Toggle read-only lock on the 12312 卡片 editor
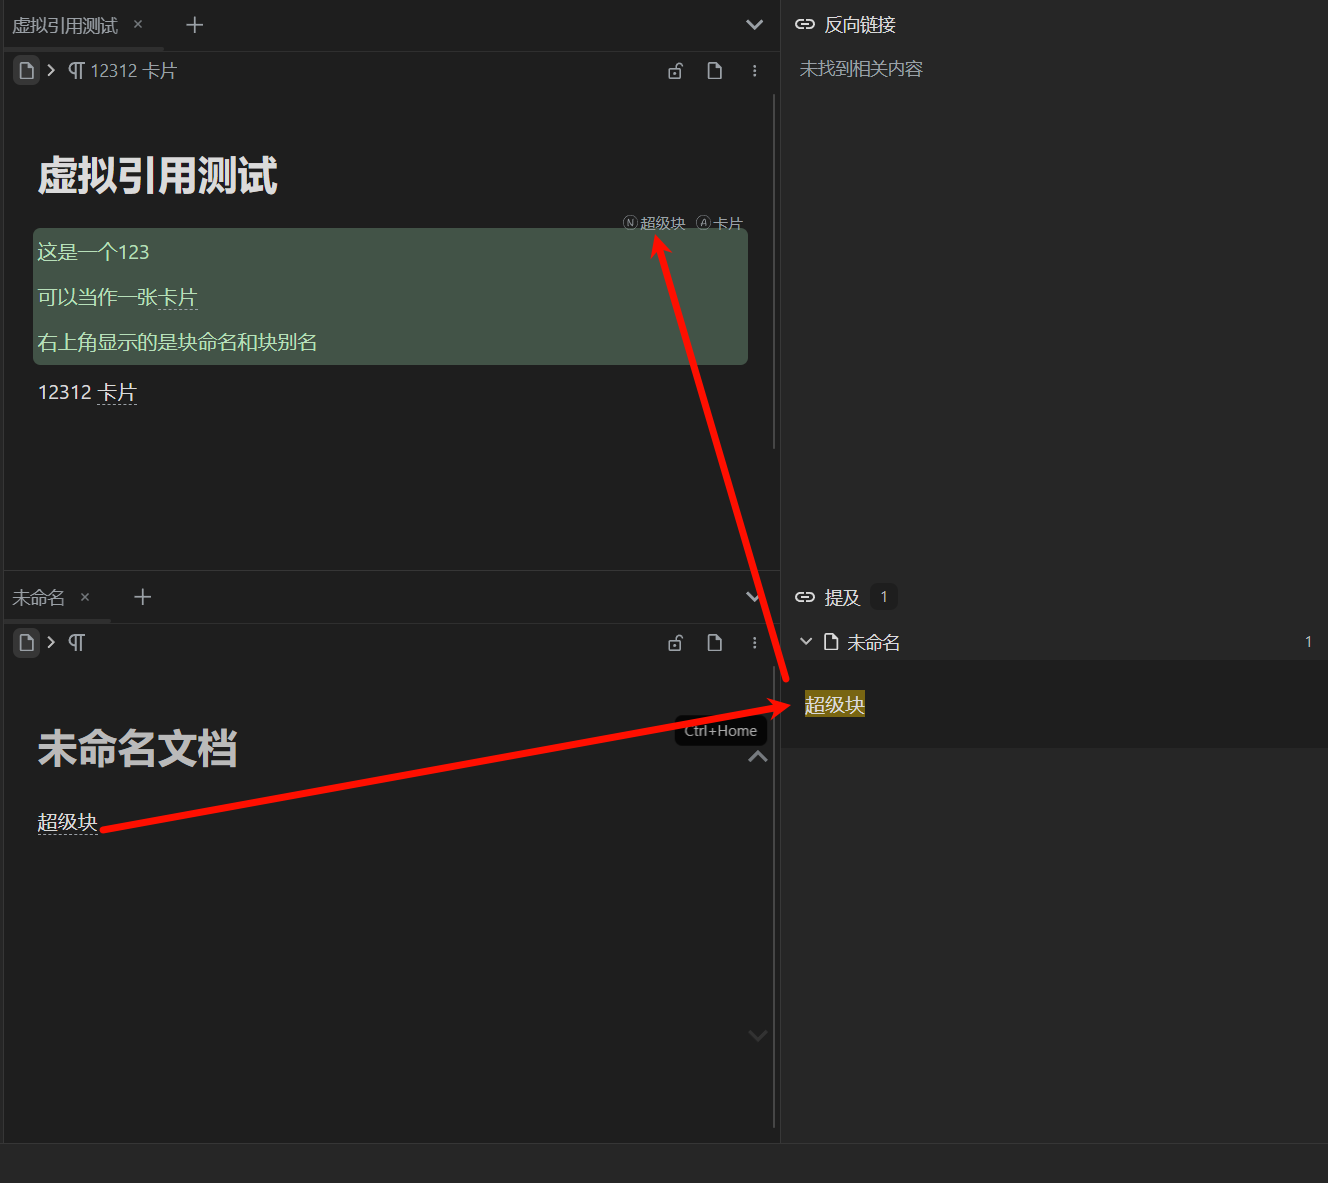Image resolution: width=1328 pixels, height=1183 pixels. [x=675, y=70]
